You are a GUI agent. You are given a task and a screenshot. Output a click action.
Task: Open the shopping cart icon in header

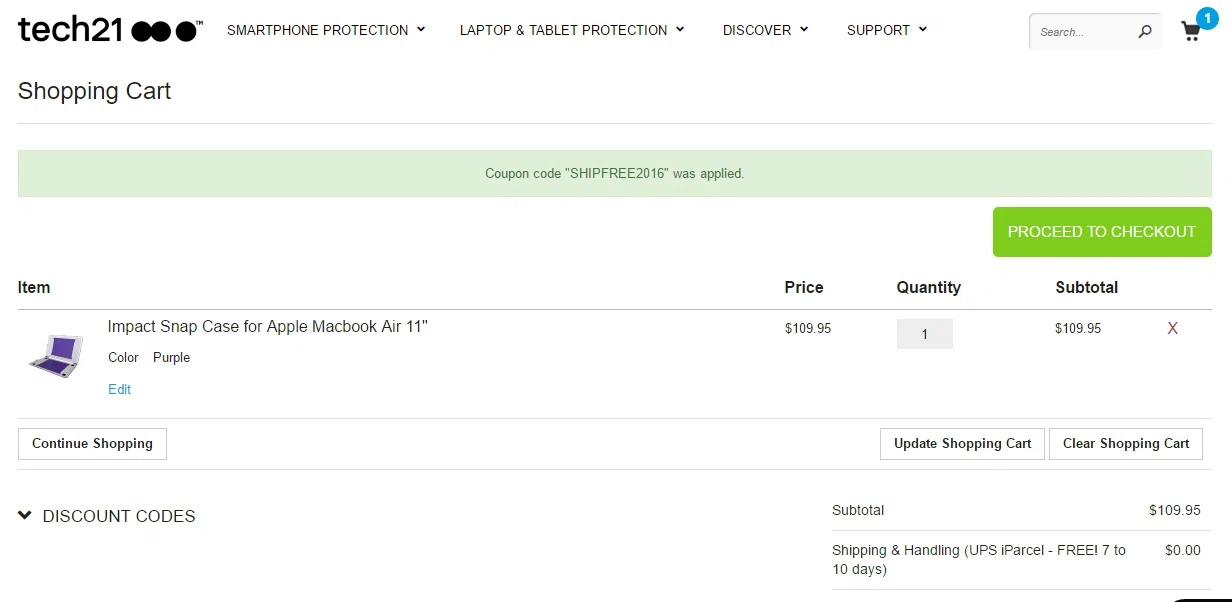coord(1191,32)
